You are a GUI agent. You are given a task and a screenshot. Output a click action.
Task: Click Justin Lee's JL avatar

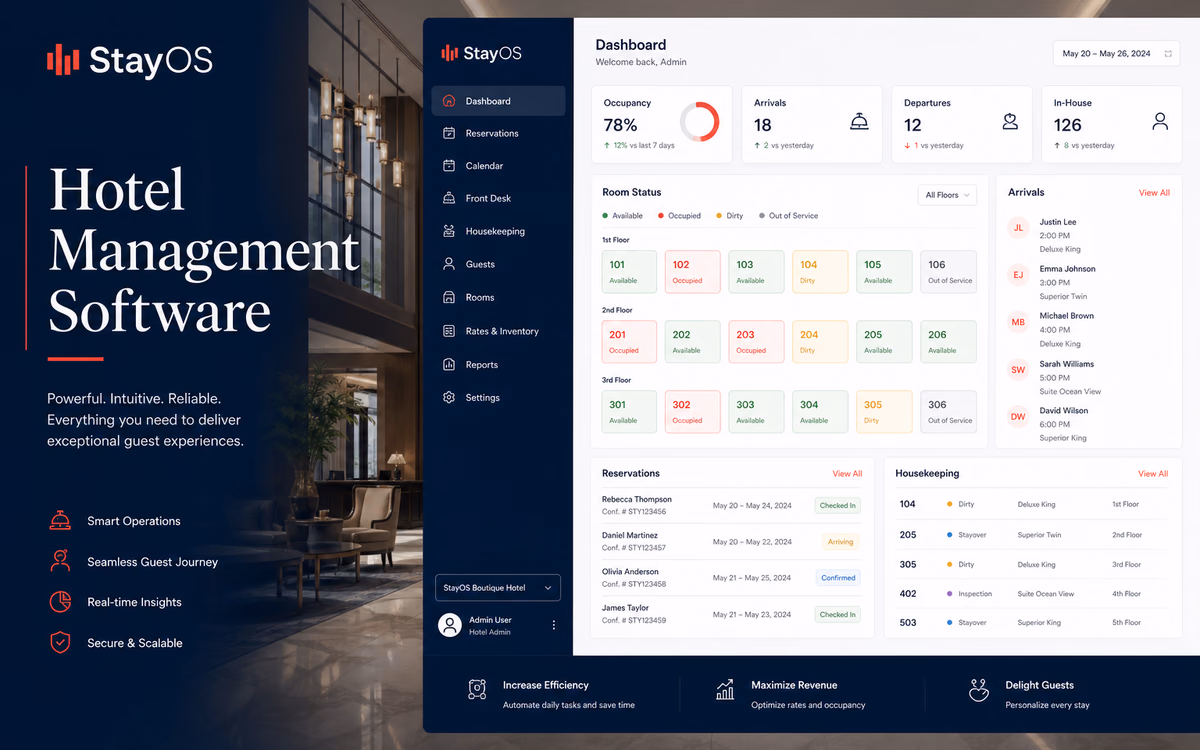click(1018, 228)
